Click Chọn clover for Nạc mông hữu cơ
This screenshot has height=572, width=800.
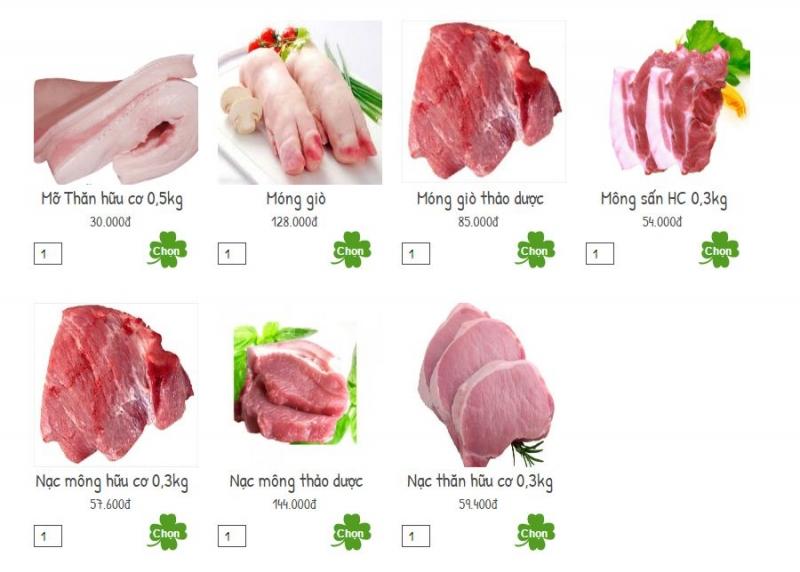(x=167, y=532)
